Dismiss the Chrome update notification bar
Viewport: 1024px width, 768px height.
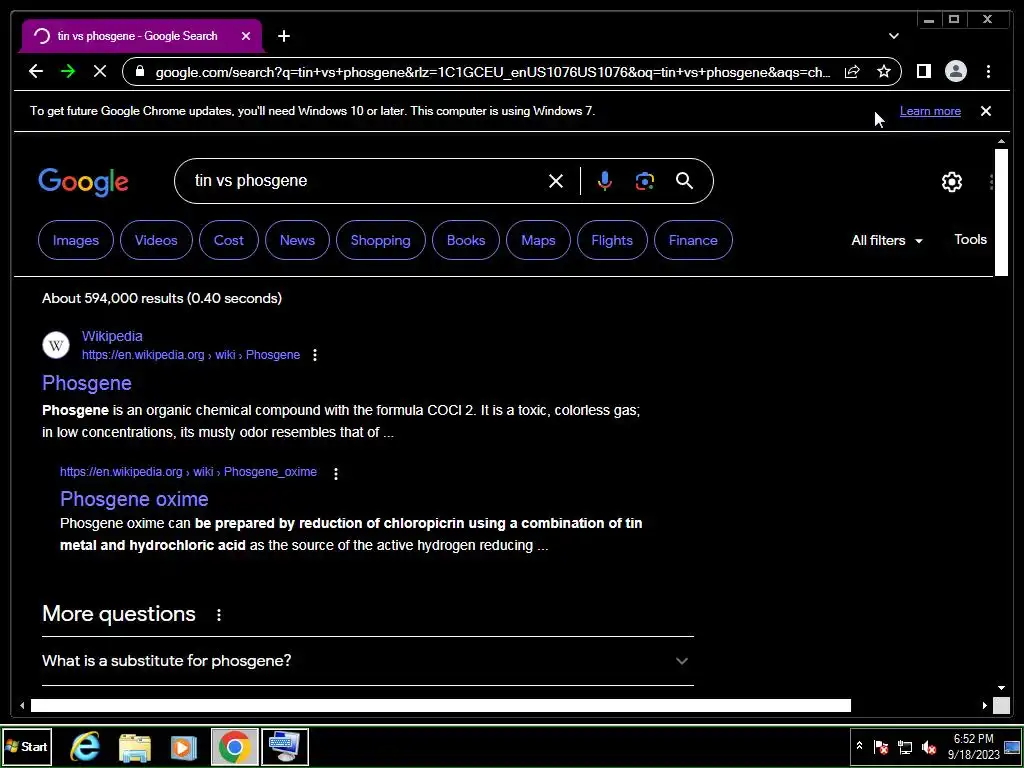click(985, 111)
